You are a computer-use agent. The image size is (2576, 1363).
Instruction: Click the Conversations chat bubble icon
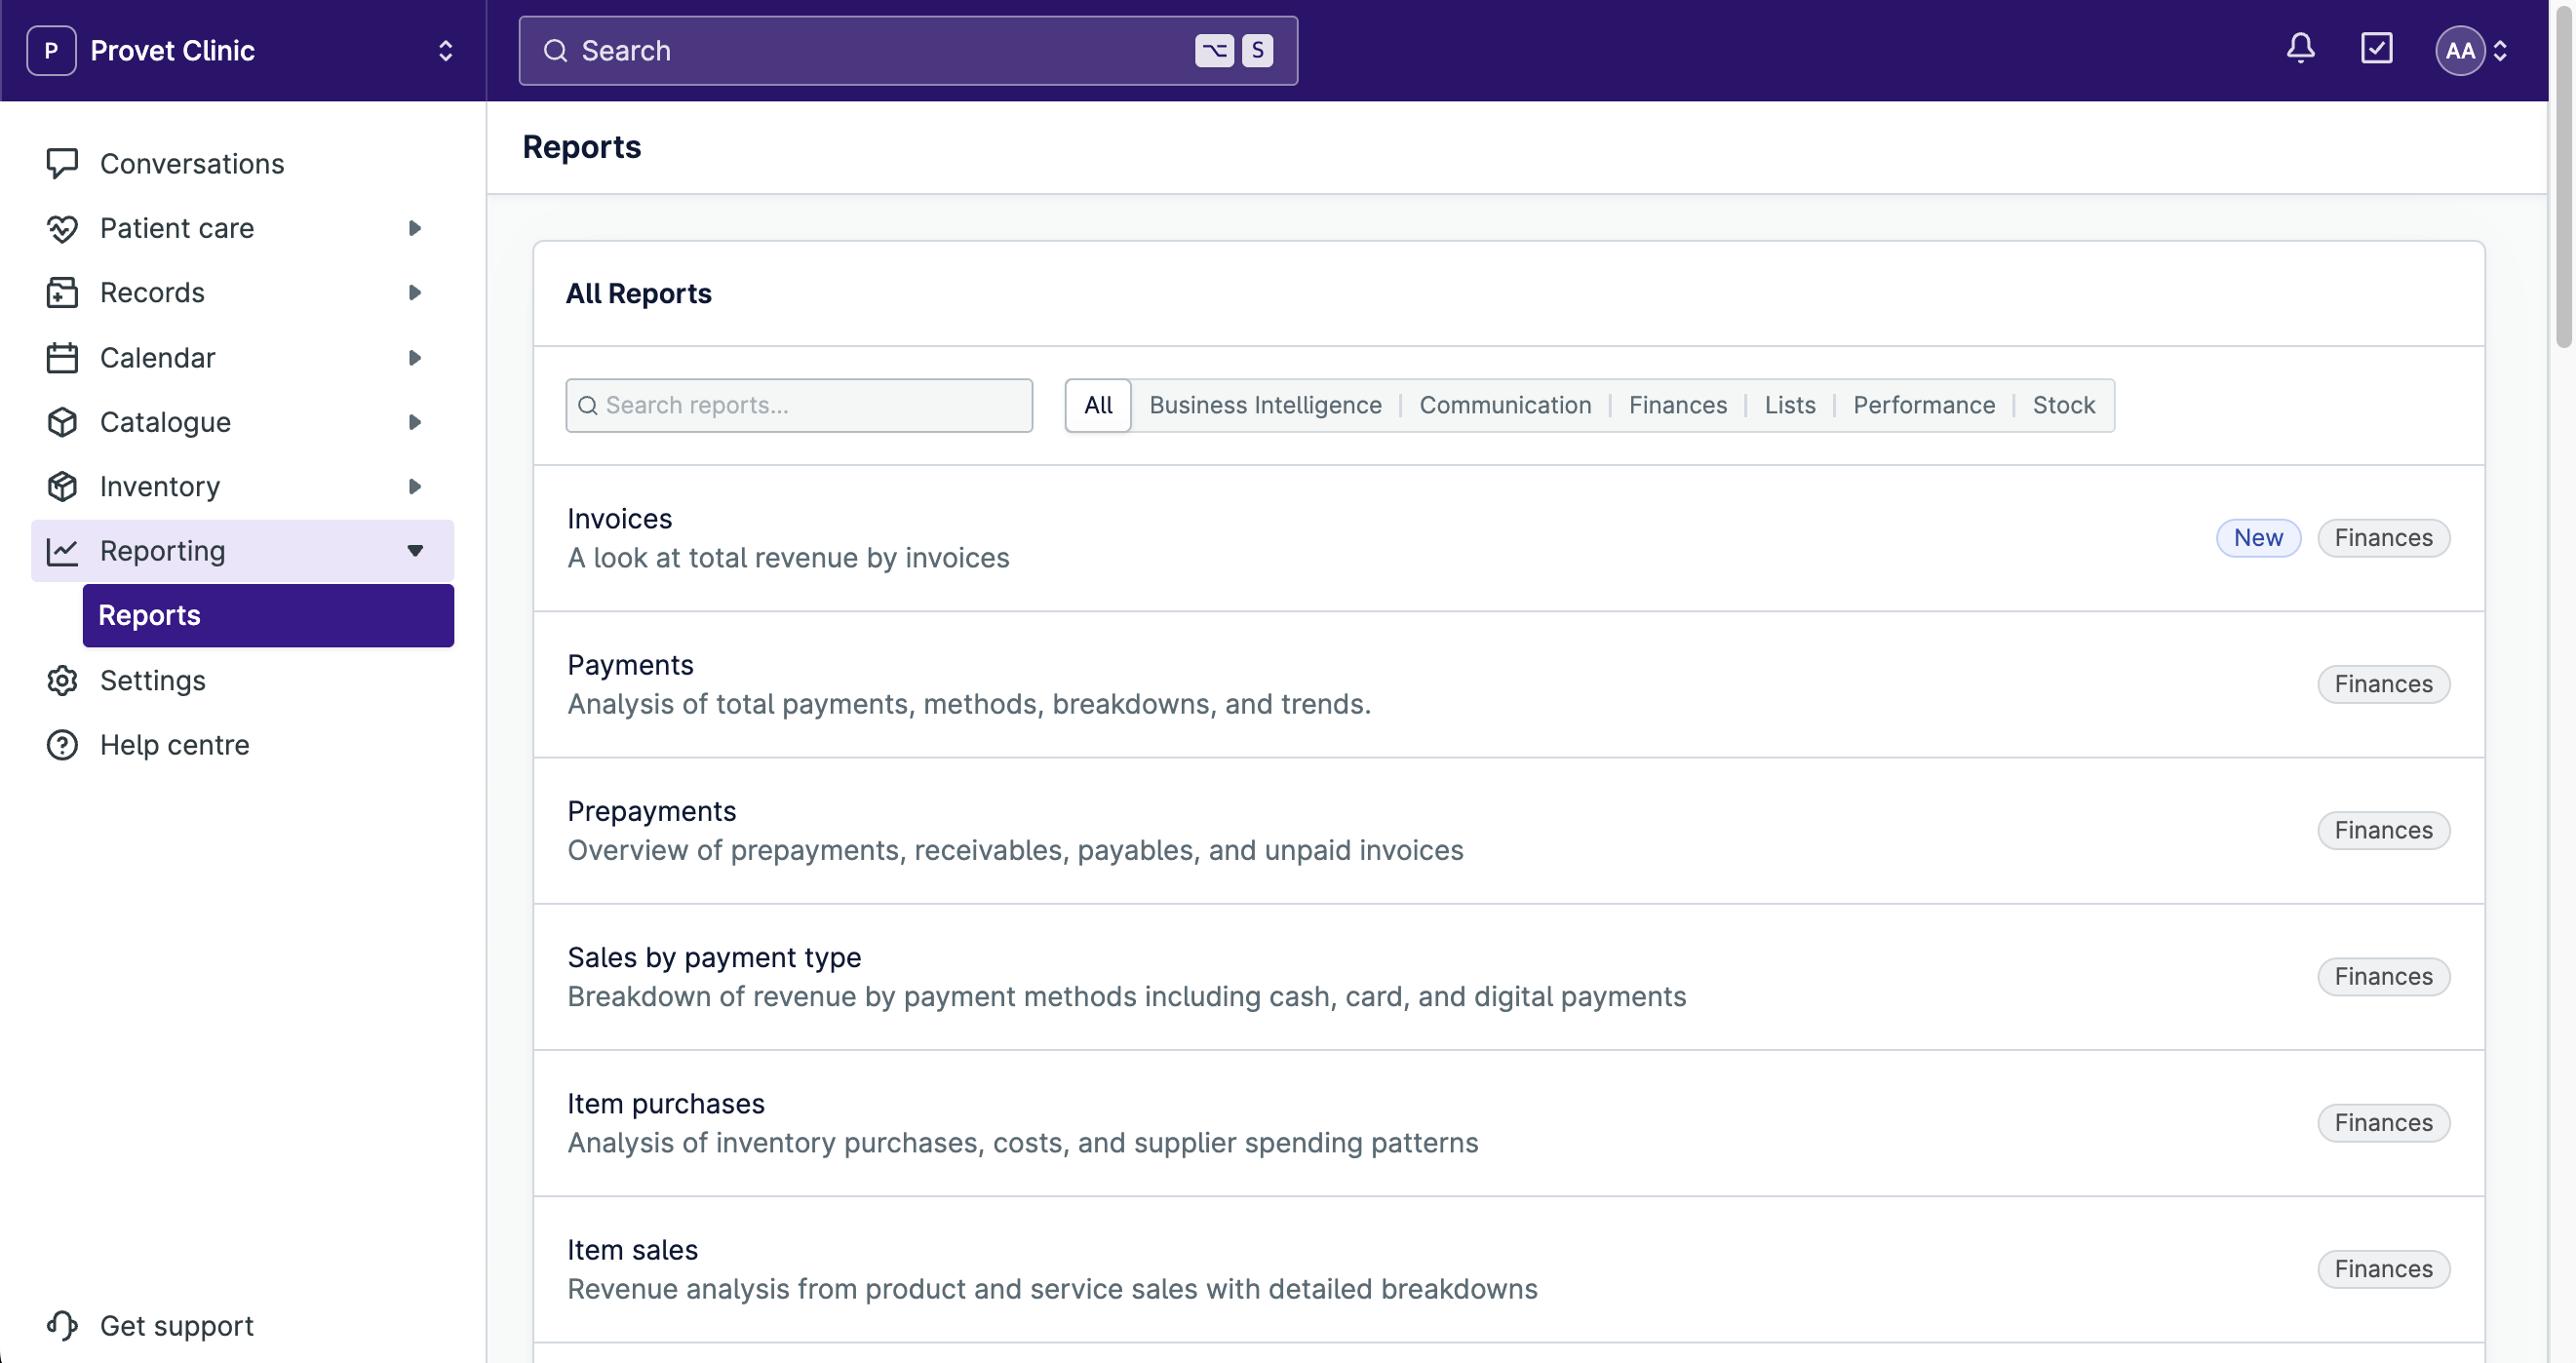click(62, 163)
